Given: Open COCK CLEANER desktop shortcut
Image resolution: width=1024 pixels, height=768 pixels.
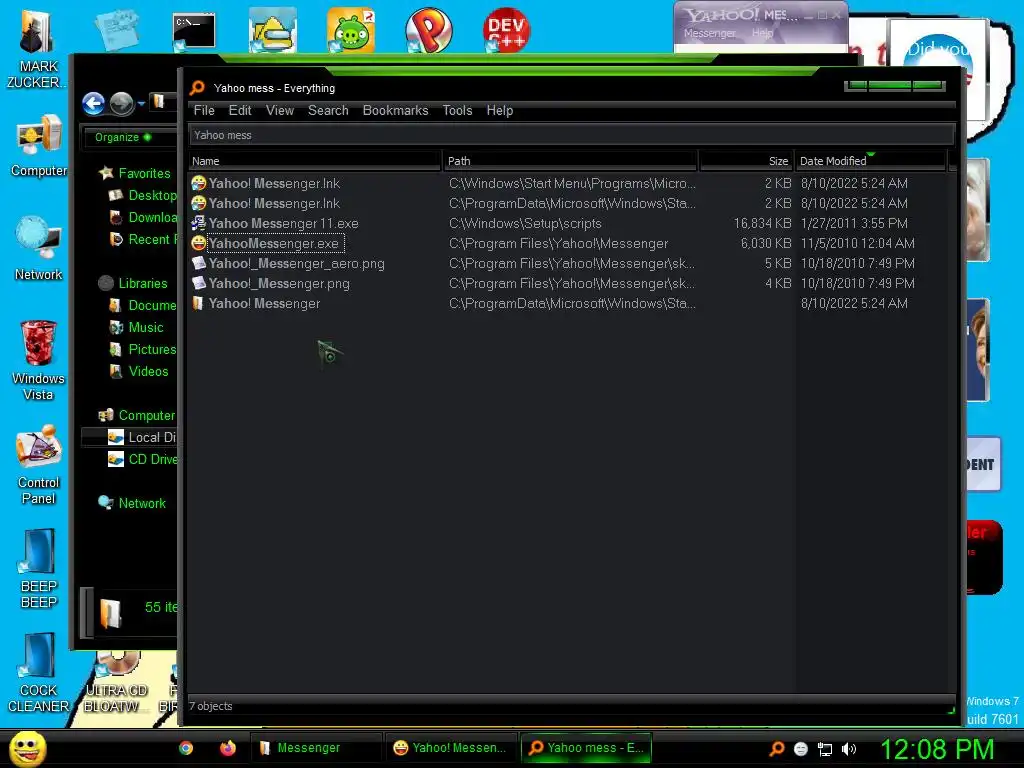Looking at the screenshot, I should click(38, 673).
